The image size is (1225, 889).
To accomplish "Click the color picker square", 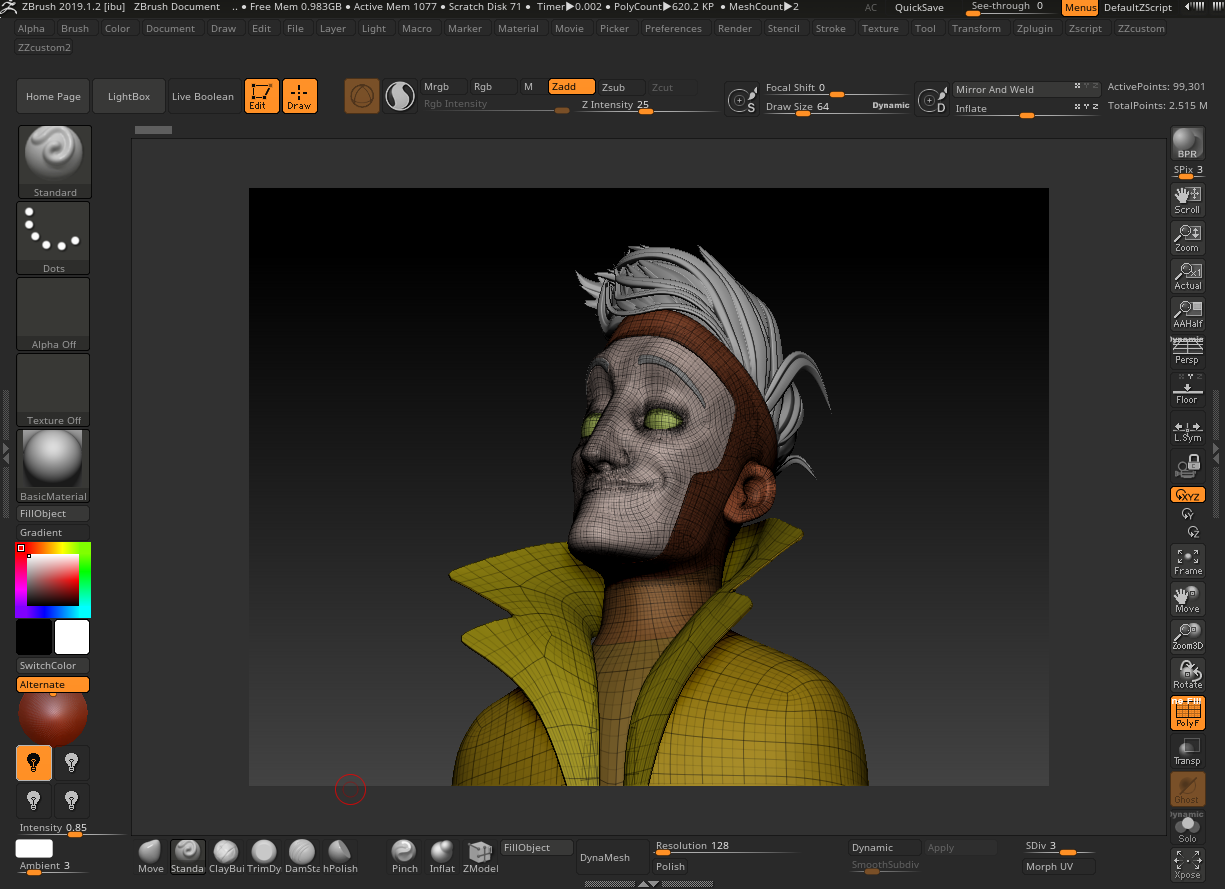I will [52, 580].
